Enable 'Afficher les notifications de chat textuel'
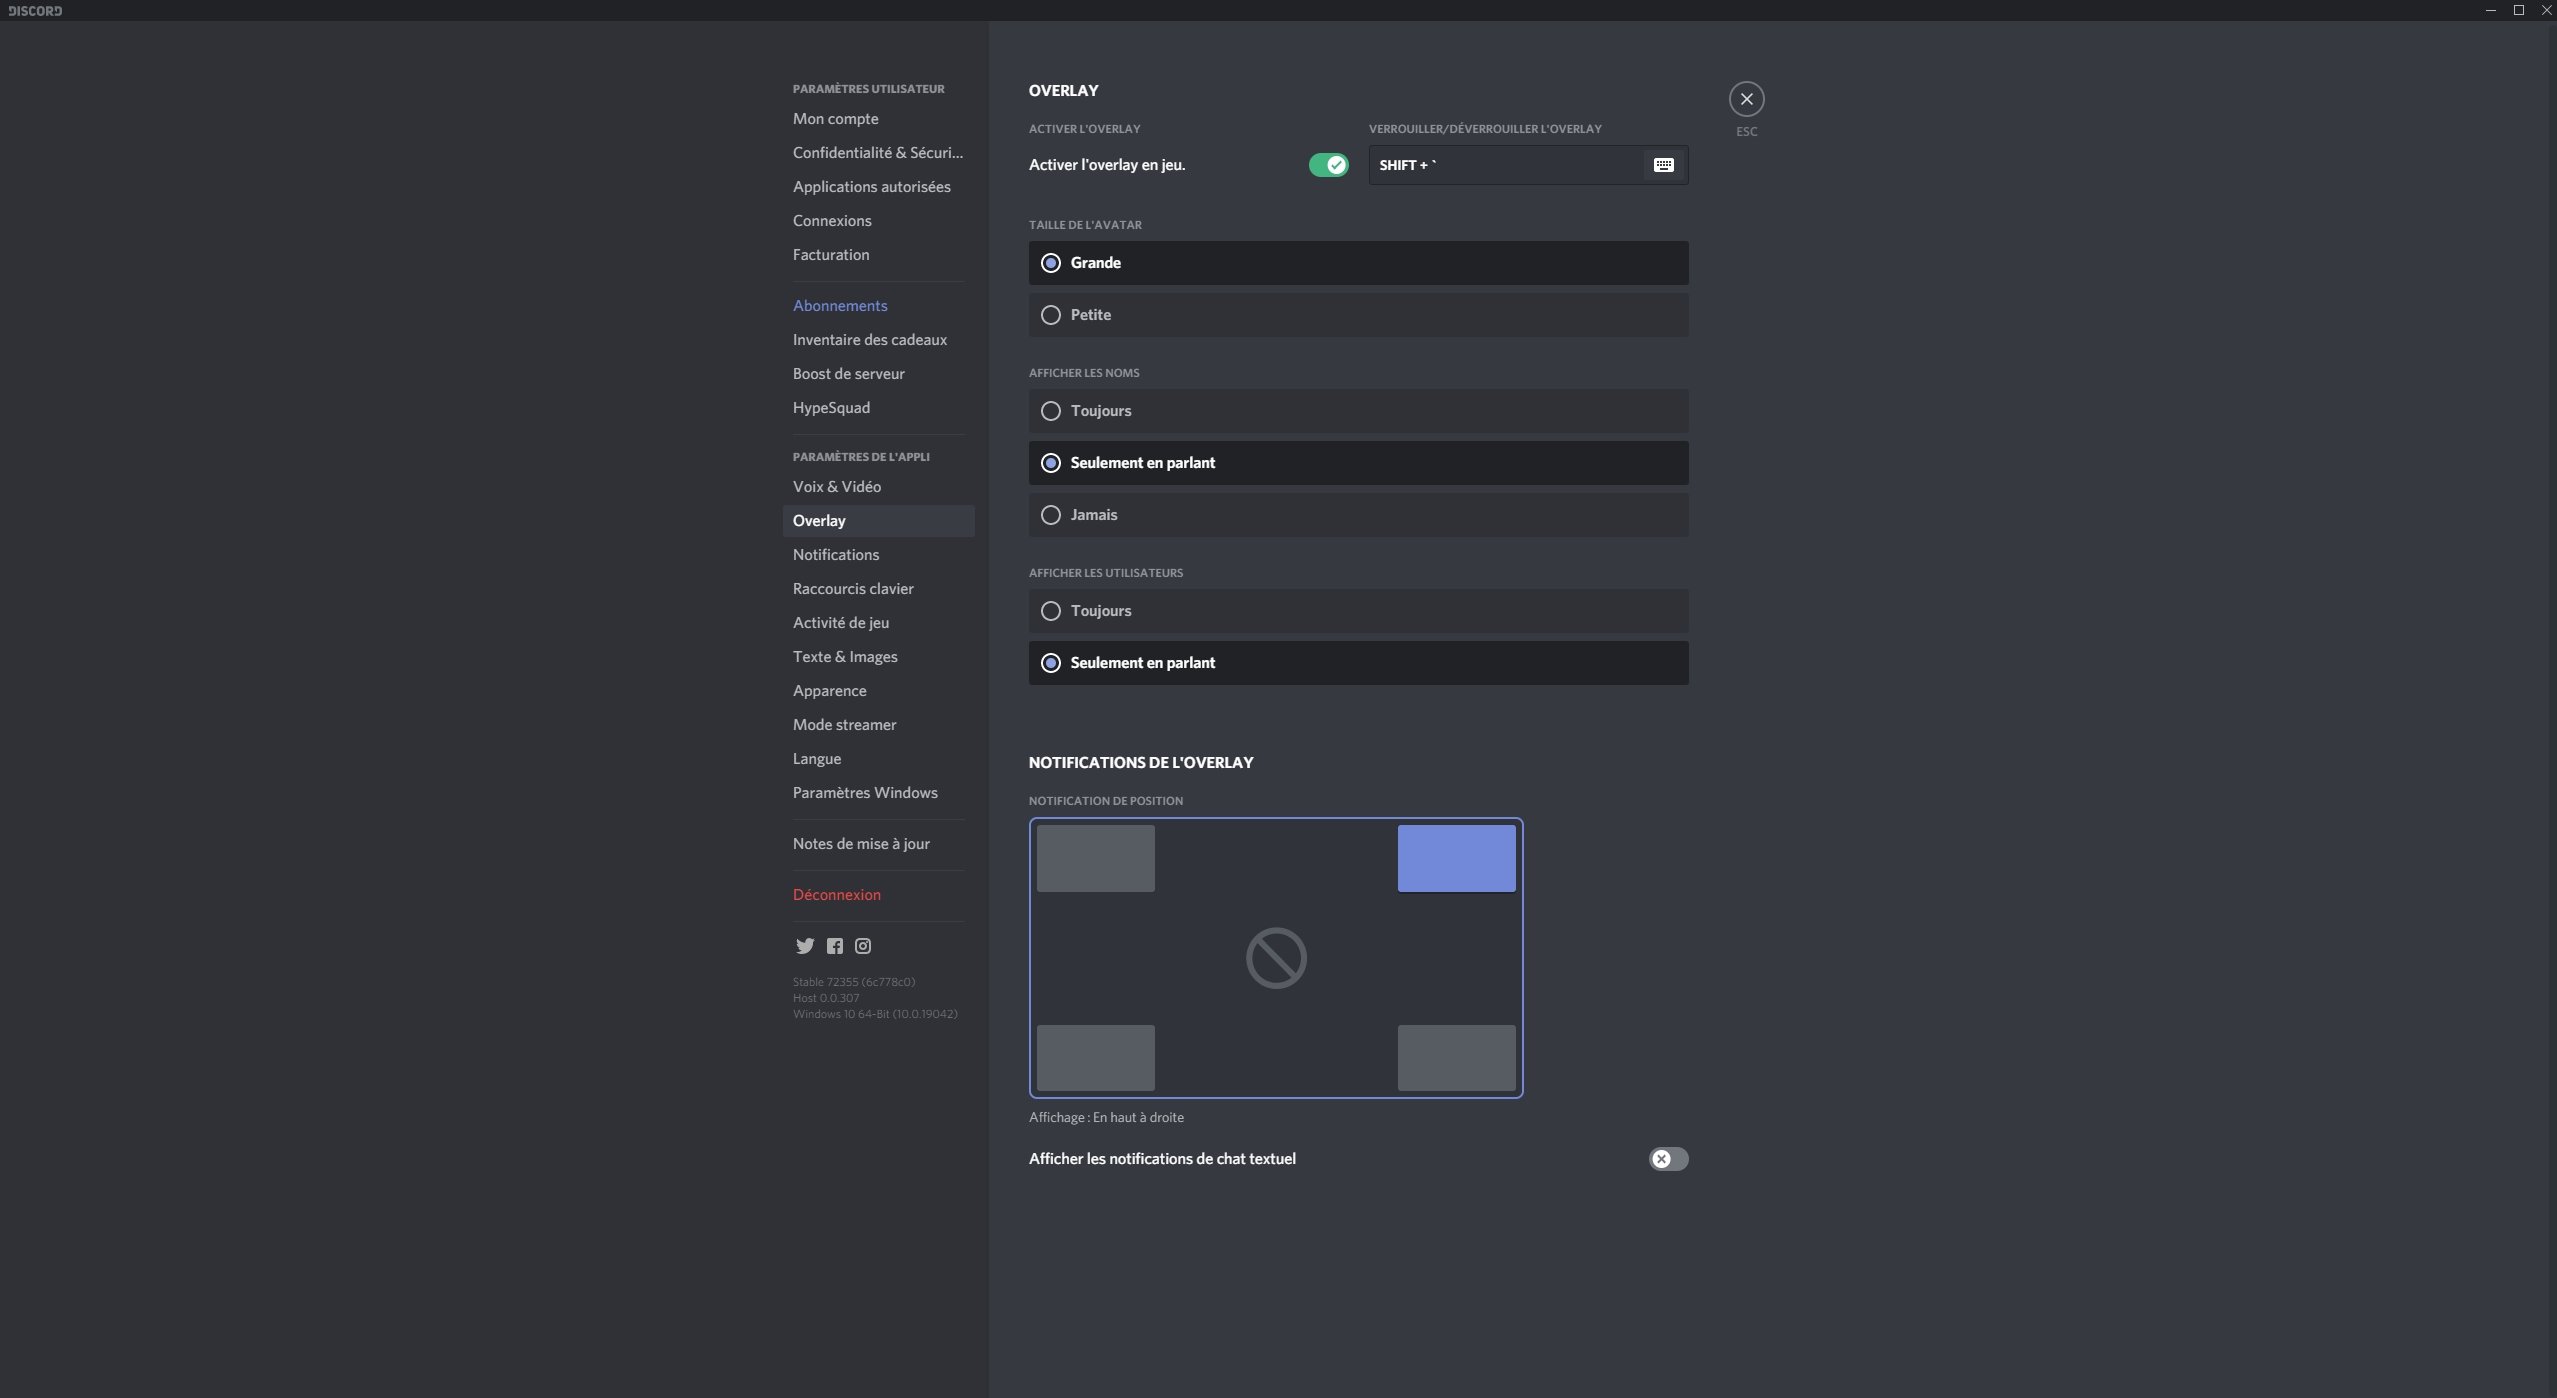 tap(1667, 1158)
